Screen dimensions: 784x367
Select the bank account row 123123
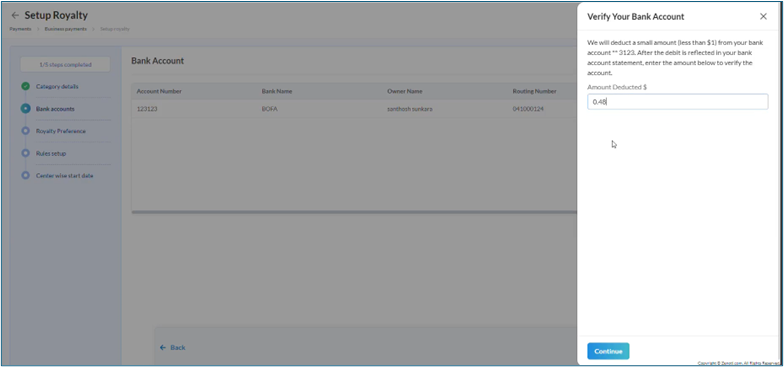(354, 108)
